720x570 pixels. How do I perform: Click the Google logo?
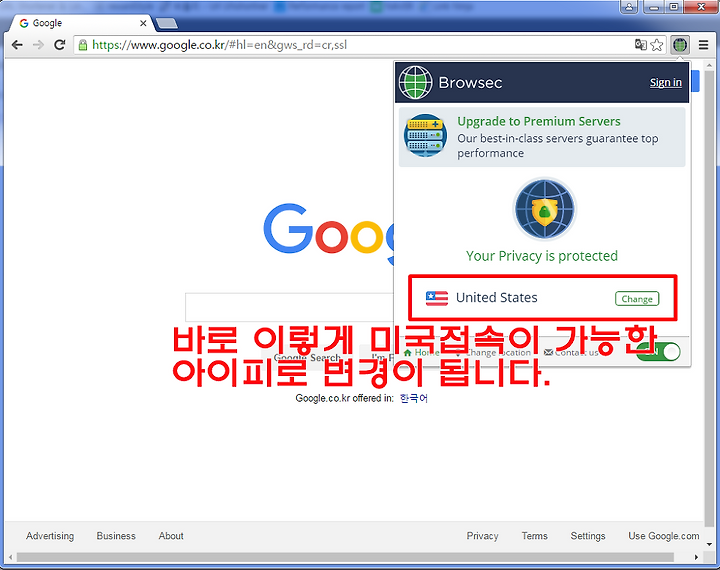pyautogui.click(x=328, y=234)
